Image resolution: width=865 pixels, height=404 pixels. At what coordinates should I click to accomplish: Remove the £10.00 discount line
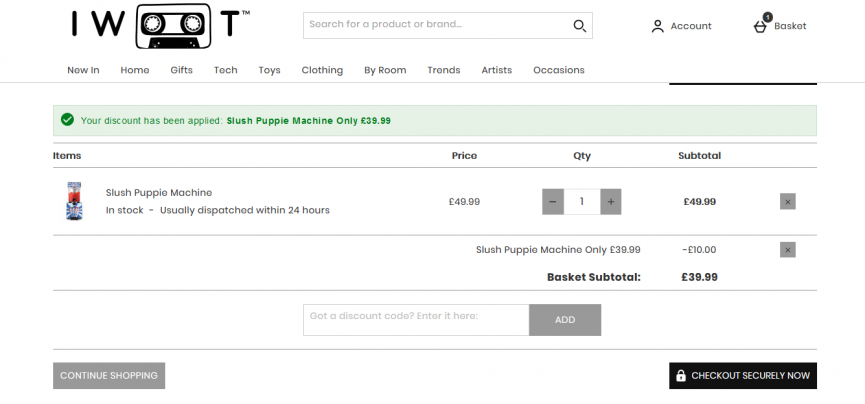click(x=787, y=250)
